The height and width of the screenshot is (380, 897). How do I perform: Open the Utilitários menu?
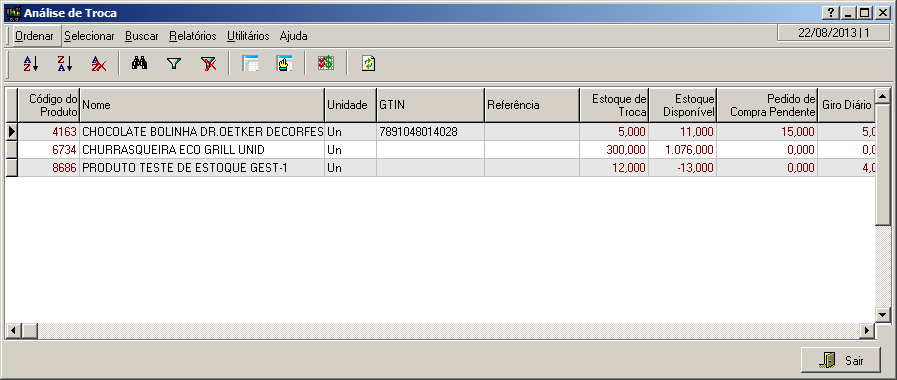point(248,36)
